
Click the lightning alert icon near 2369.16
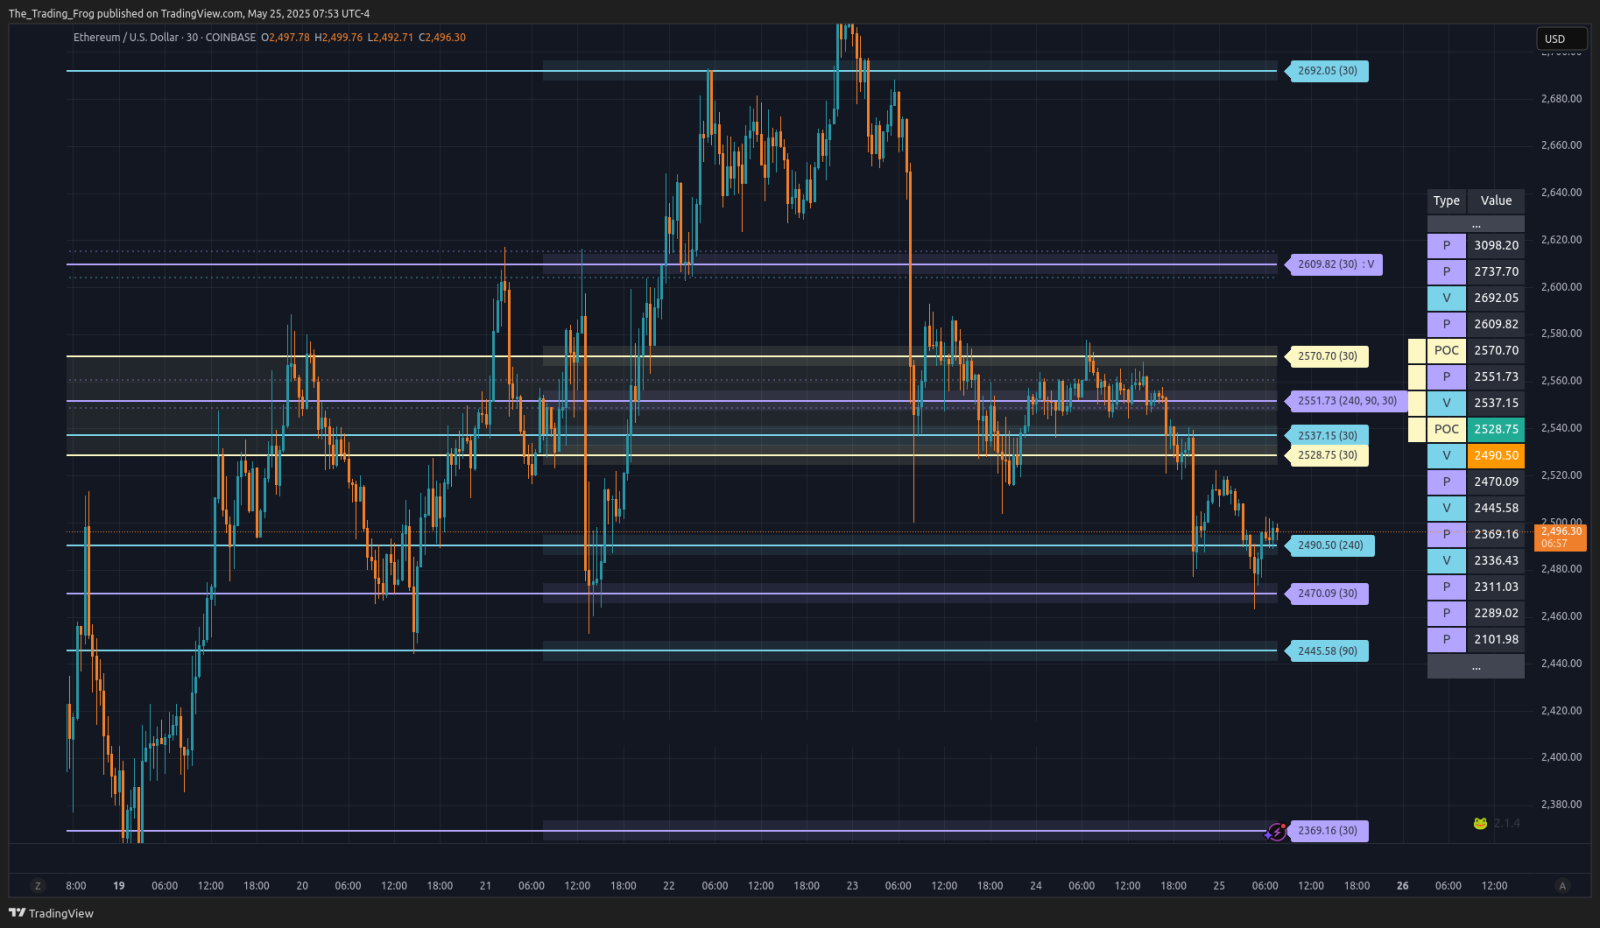click(1276, 831)
